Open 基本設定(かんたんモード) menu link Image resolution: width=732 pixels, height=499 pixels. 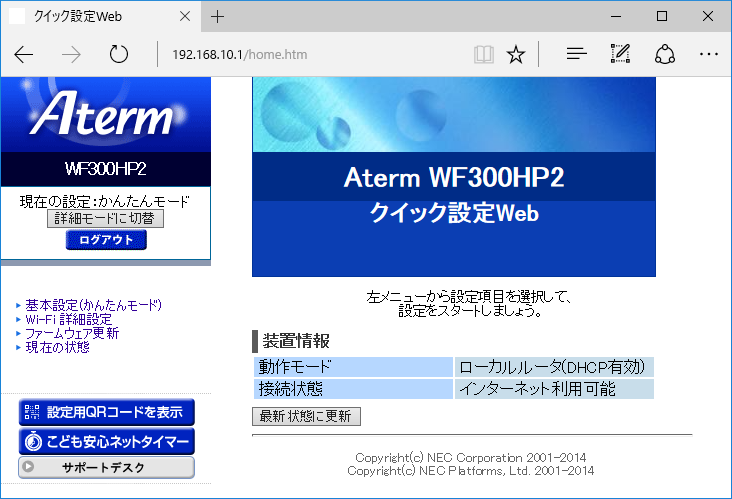(93, 305)
